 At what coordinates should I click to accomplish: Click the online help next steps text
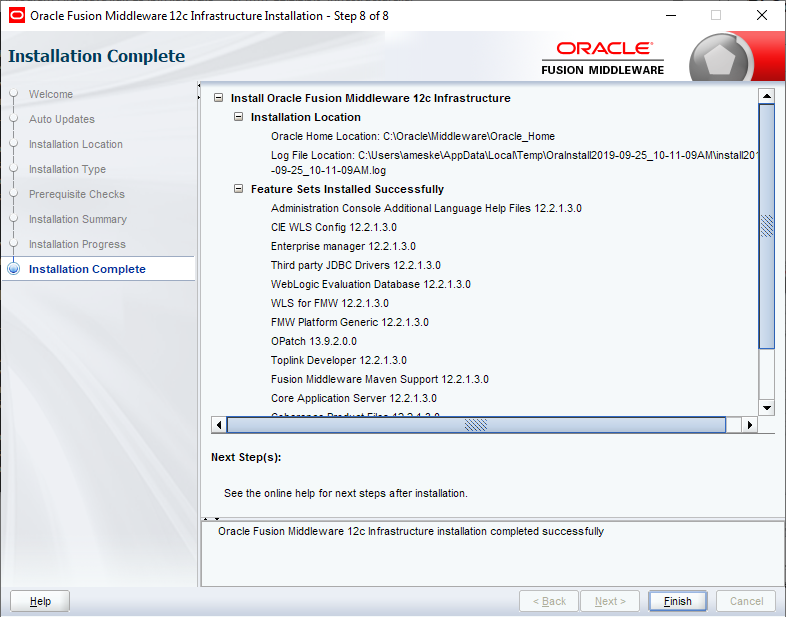(x=345, y=493)
